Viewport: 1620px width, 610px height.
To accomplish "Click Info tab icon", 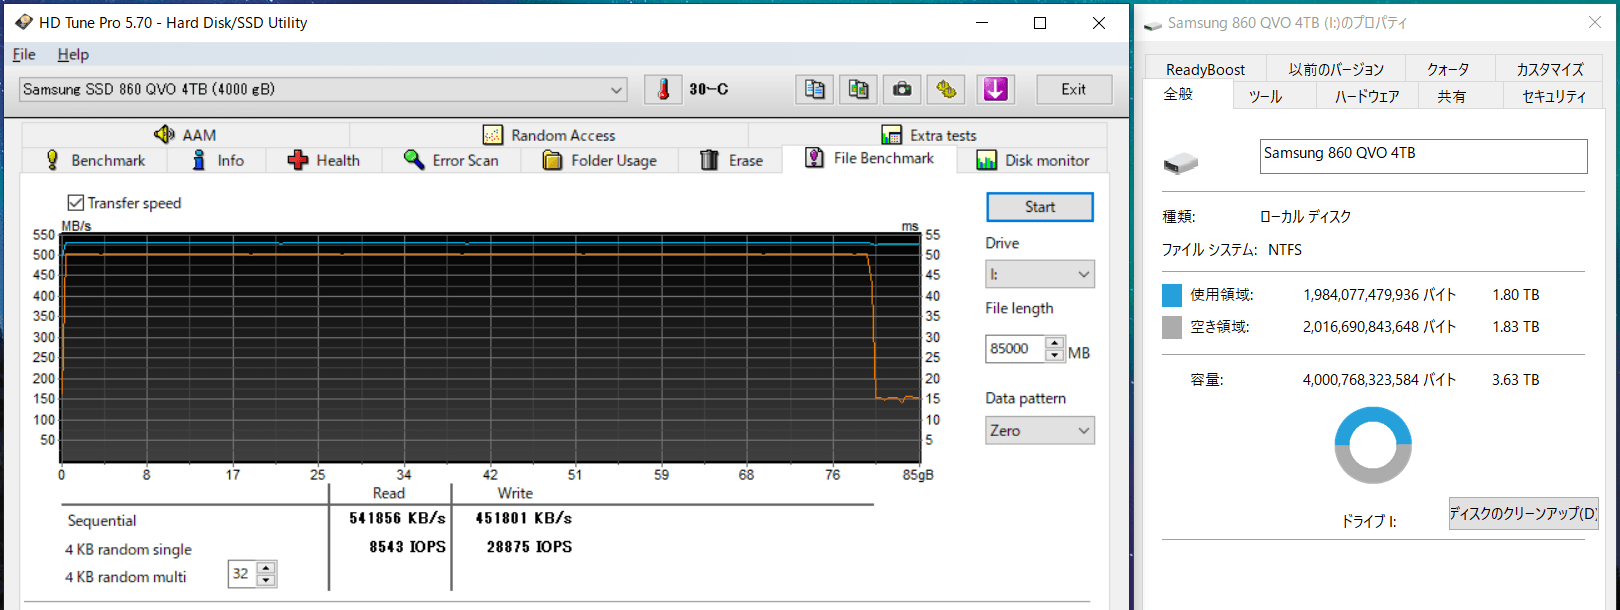I will [199, 160].
